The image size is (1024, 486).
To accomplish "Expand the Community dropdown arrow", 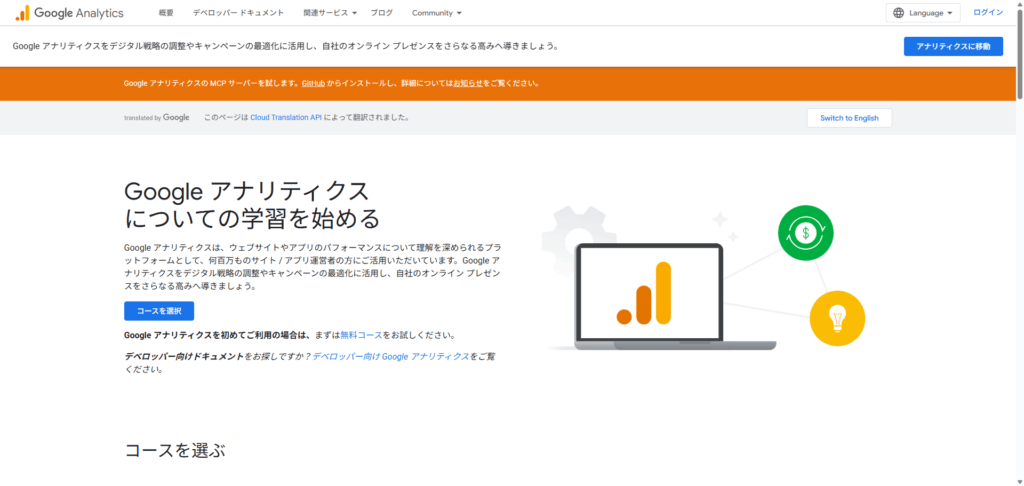I will coord(459,13).
